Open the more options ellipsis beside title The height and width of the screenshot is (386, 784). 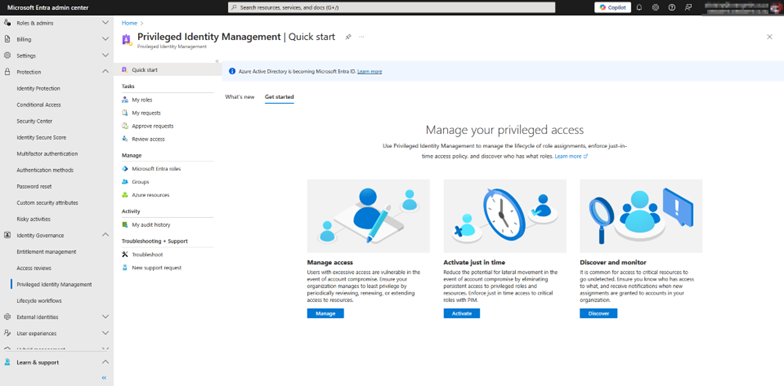click(362, 37)
